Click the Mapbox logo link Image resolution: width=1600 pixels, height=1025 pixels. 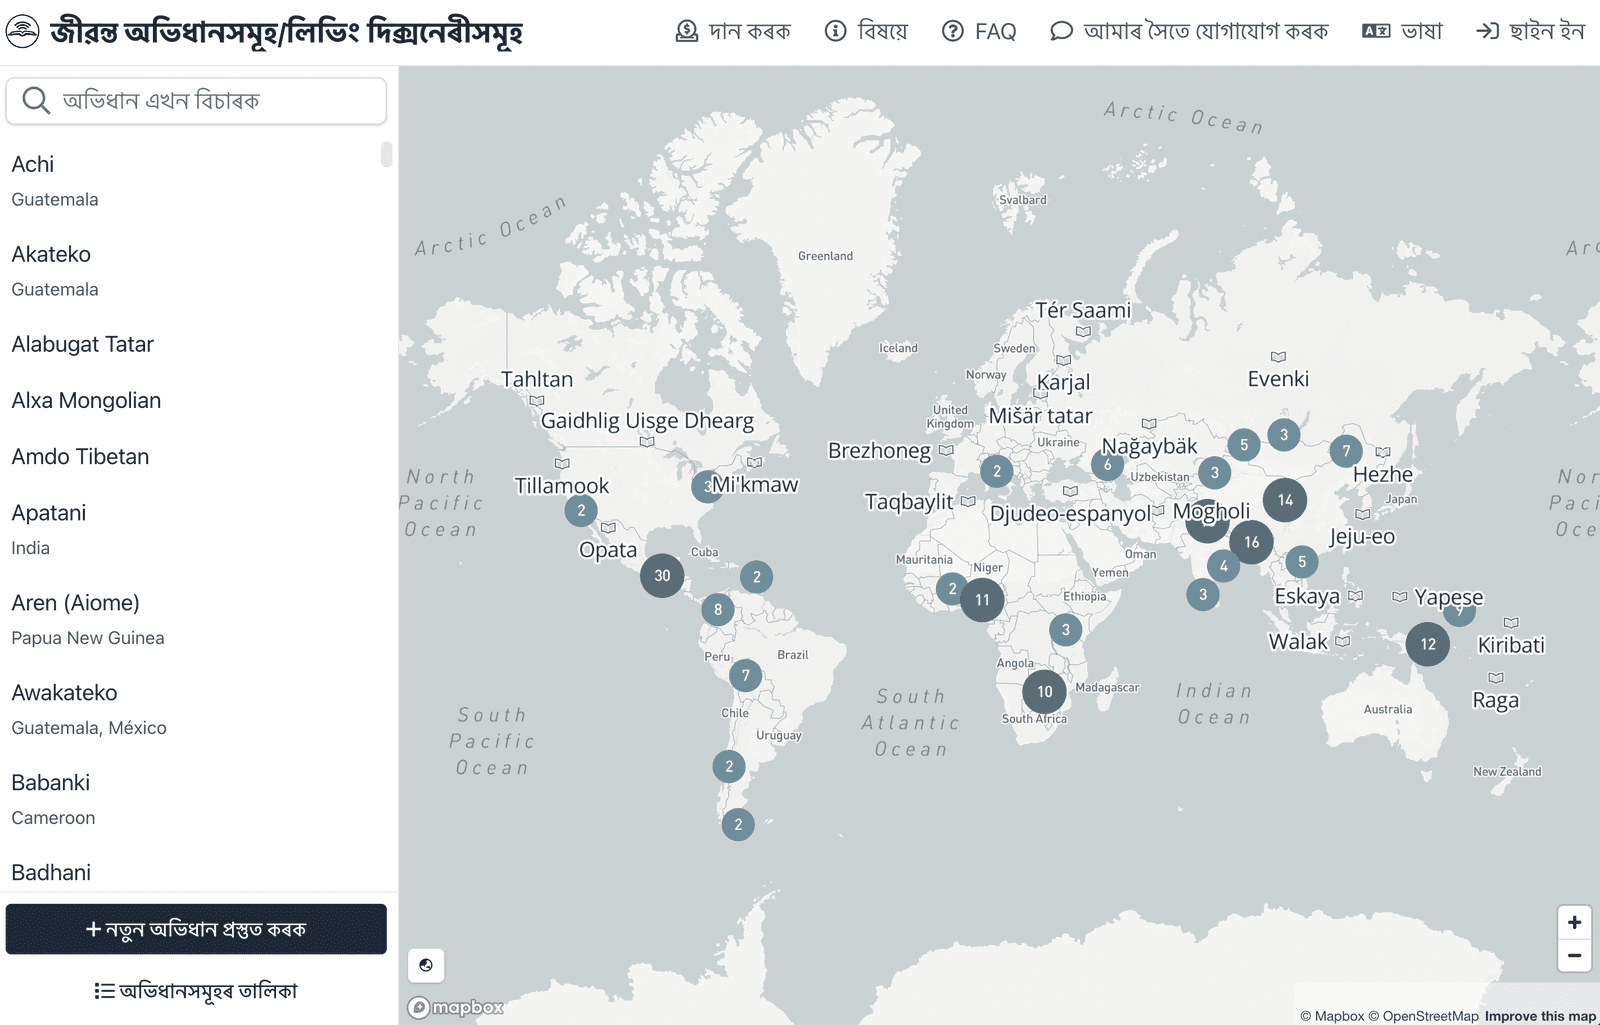click(x=456, y=1008)
